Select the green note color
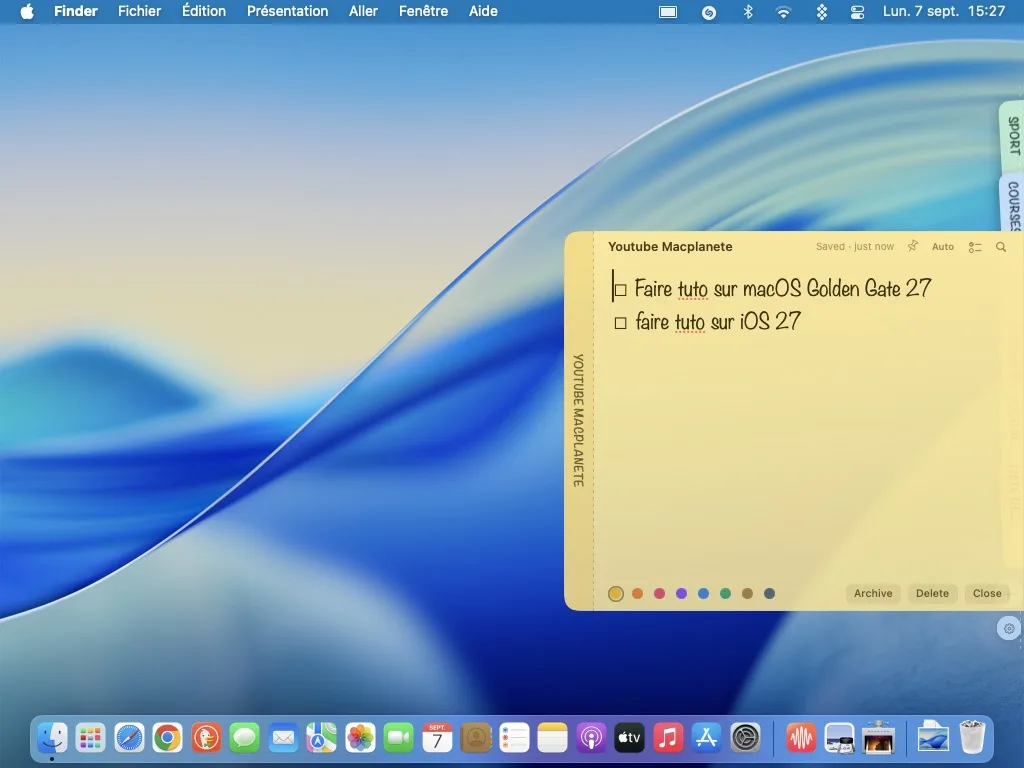This screenshot has width=1024, height=768. coord(725,594)
